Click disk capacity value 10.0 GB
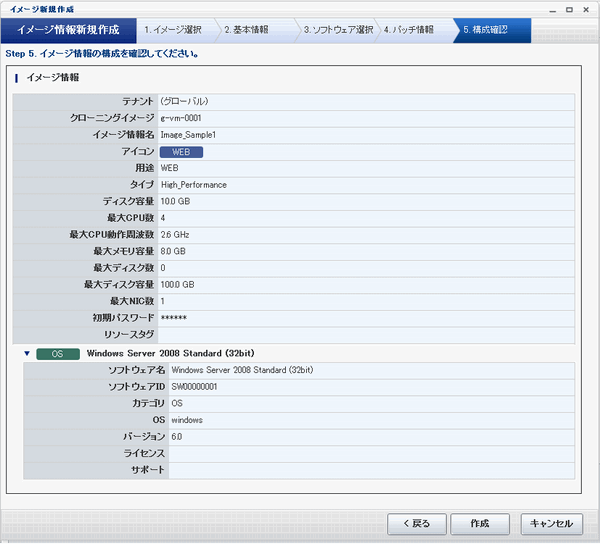600x544 pixels. [175, 202]
